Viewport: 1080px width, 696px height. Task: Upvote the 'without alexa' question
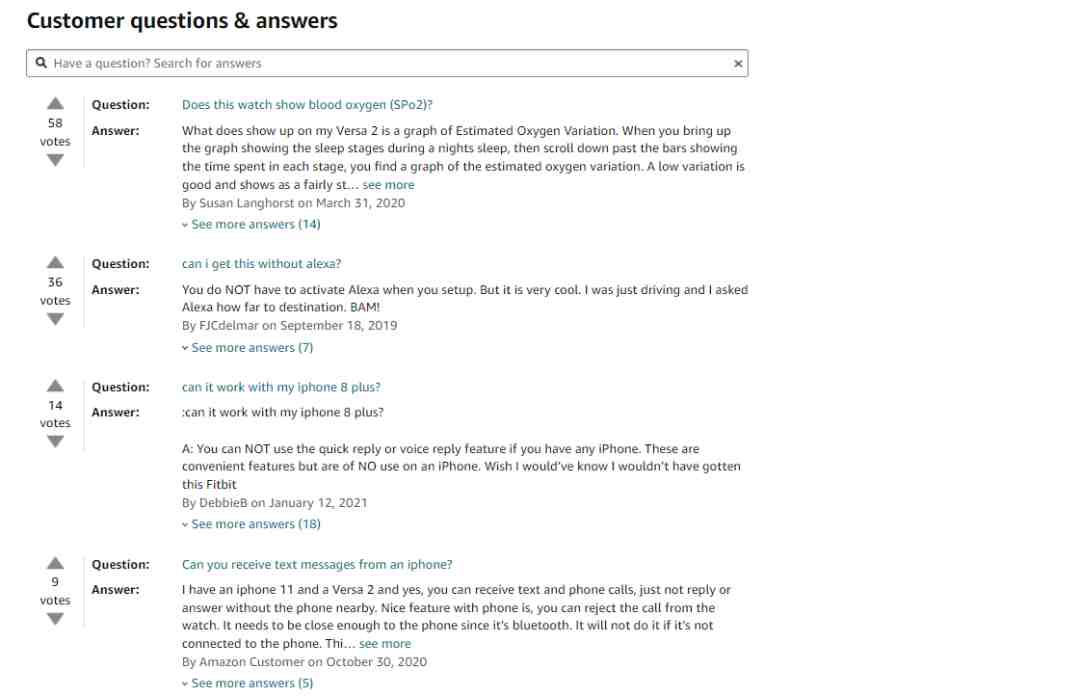click(x=55, y=263)
